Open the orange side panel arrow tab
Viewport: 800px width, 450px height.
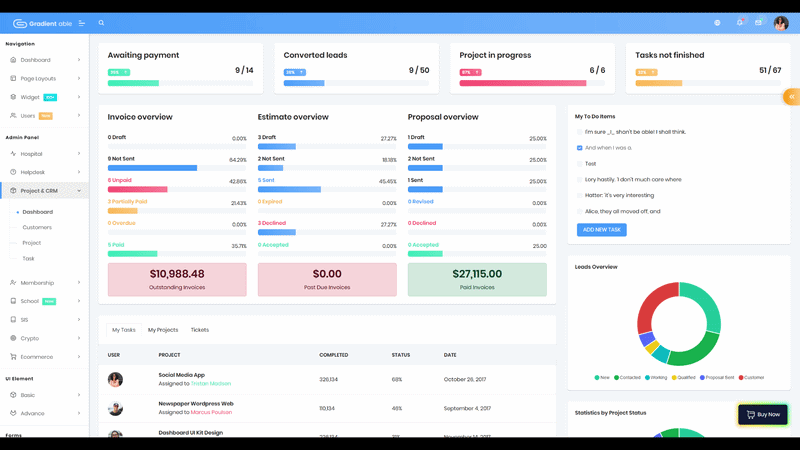(x=791, y=96)
